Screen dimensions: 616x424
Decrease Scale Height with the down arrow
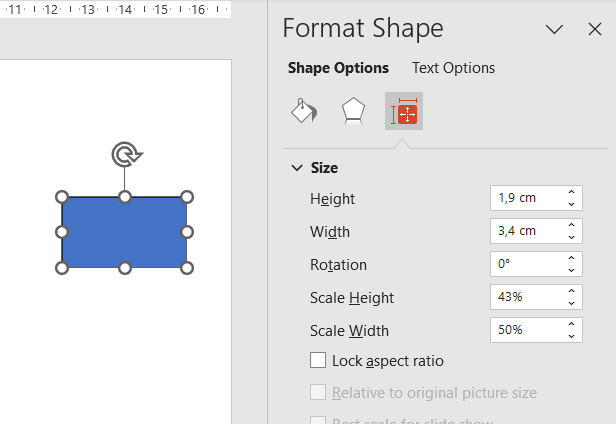click(x=571, y=303)
